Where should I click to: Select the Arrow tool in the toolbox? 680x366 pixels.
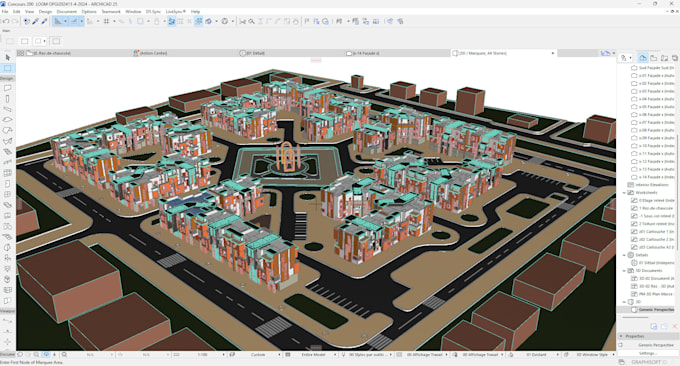(7, 57)
